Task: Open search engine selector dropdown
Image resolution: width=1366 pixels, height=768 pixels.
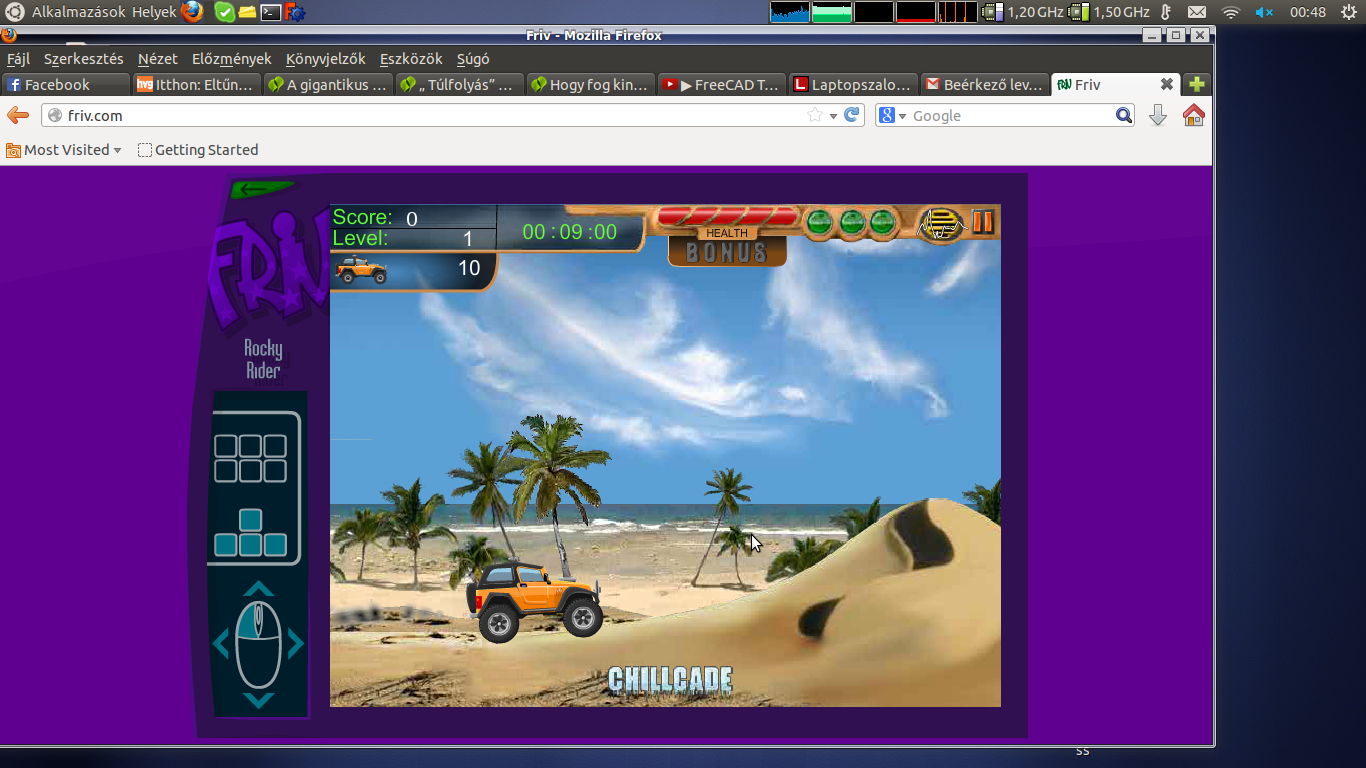Action: coord(892,116)
